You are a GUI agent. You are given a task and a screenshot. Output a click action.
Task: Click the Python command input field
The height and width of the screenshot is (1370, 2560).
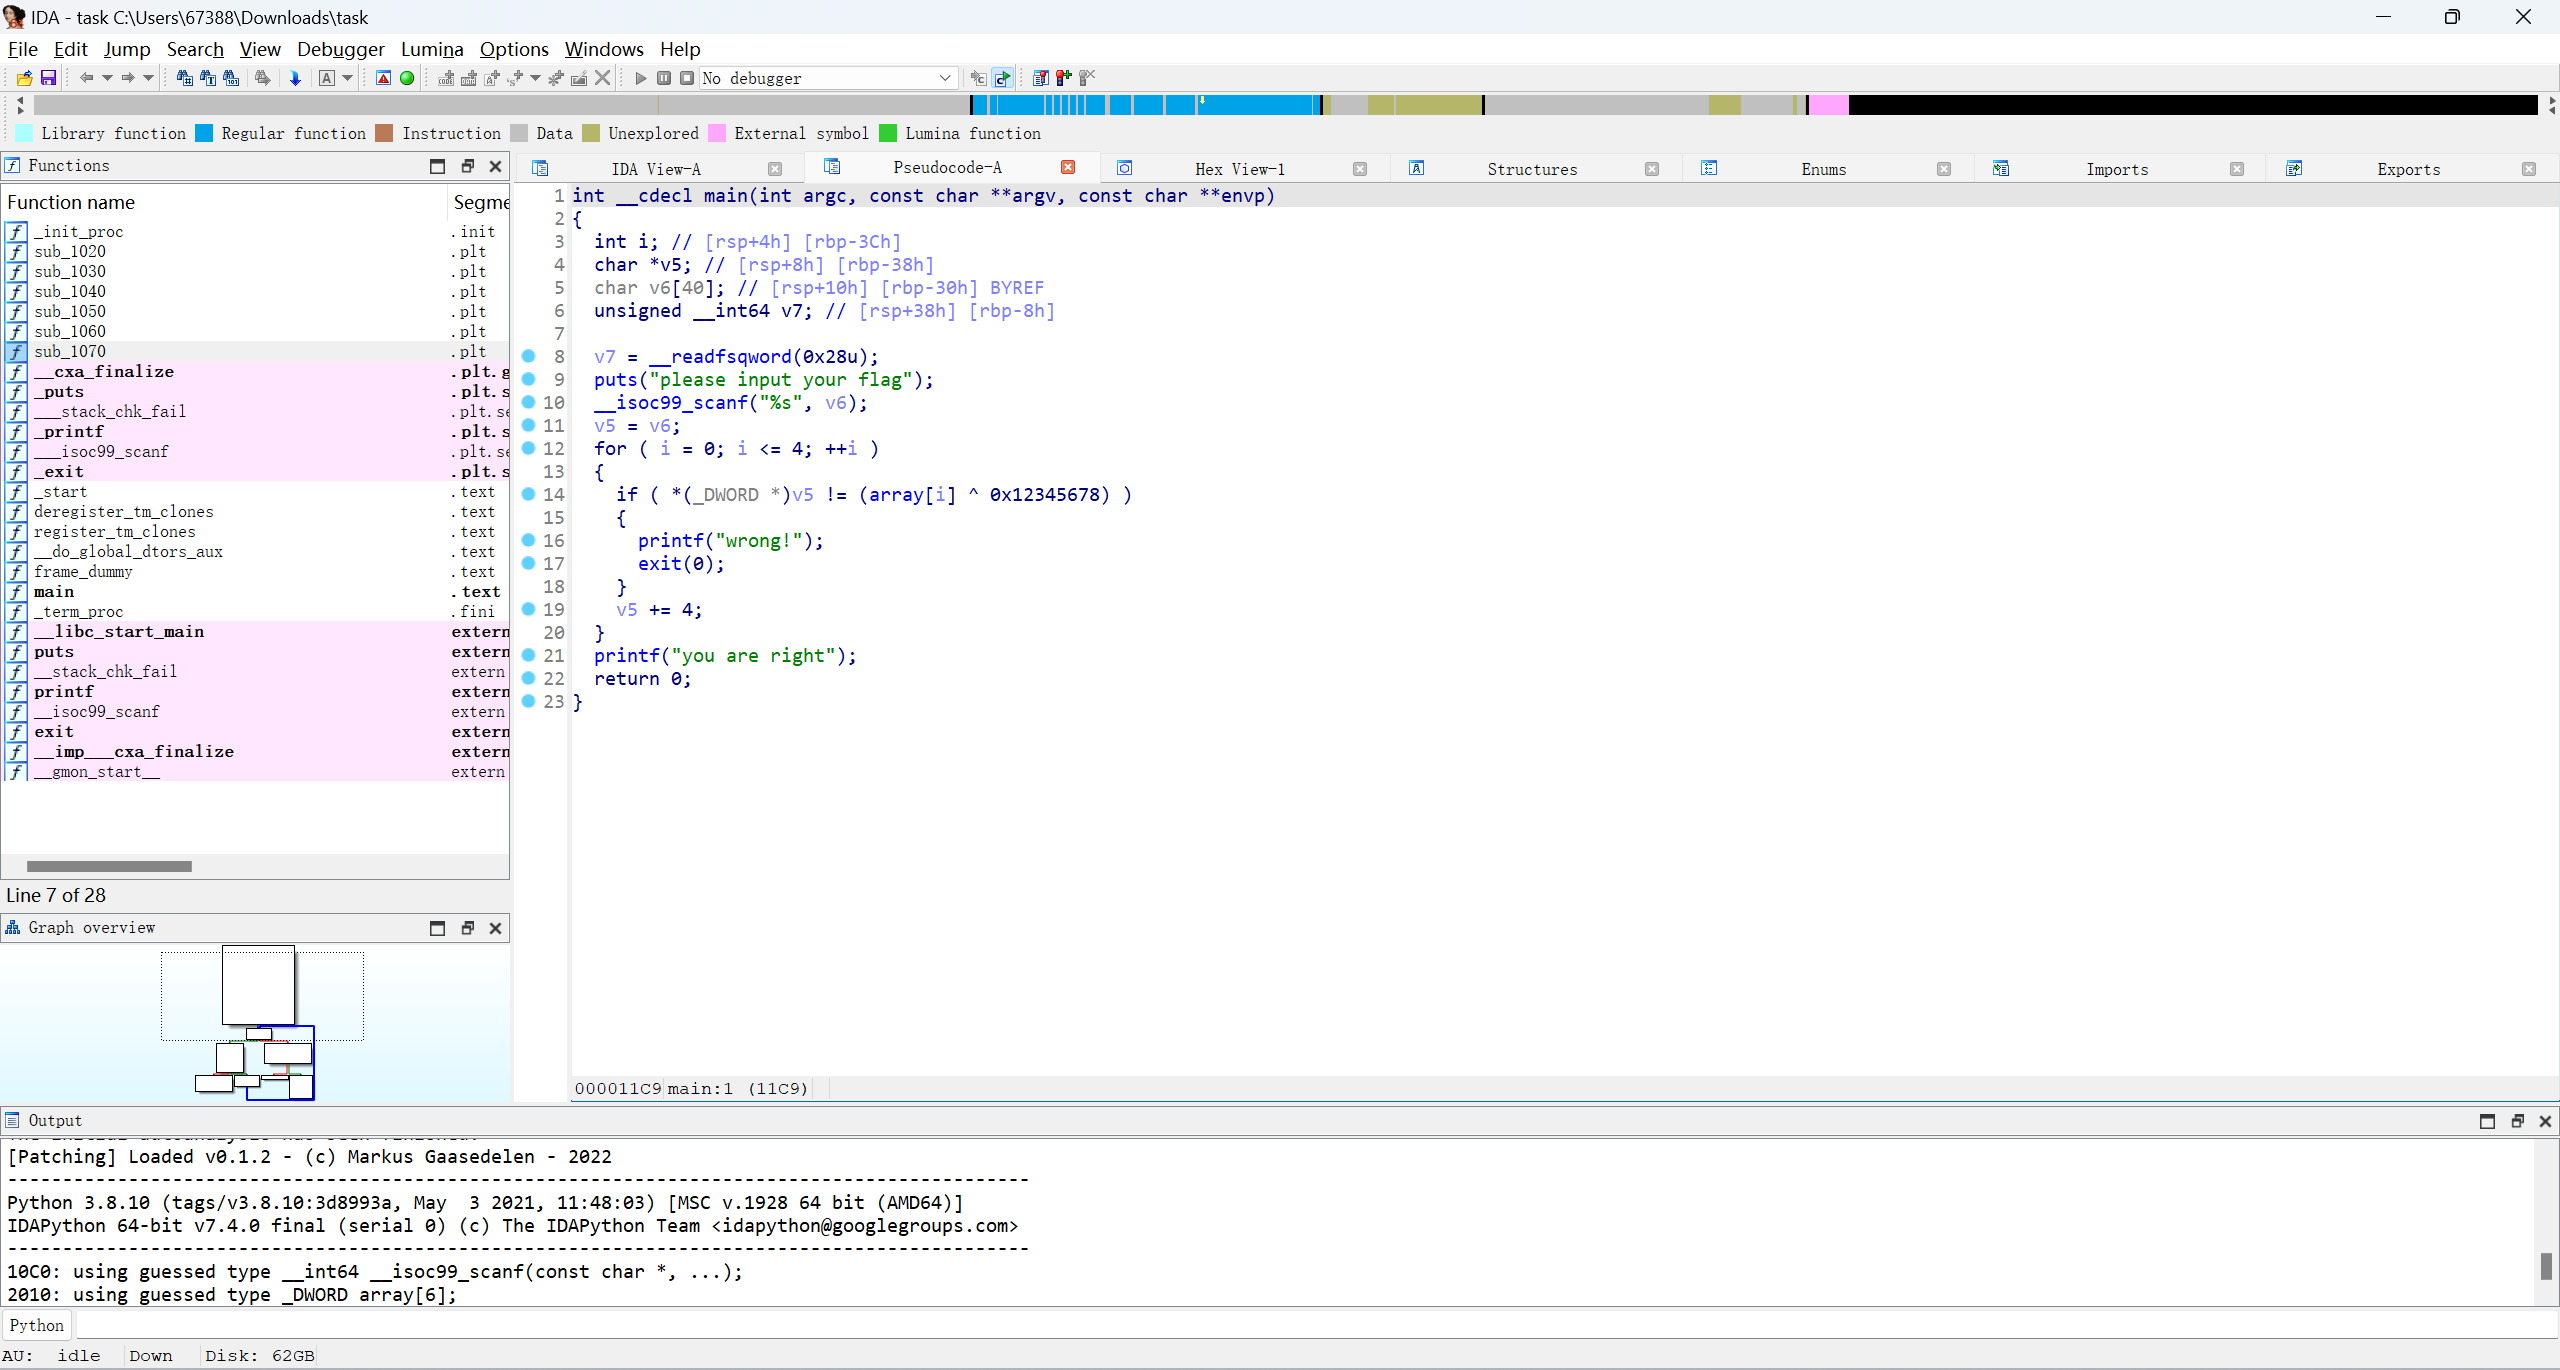(x=1316, y=1325)
